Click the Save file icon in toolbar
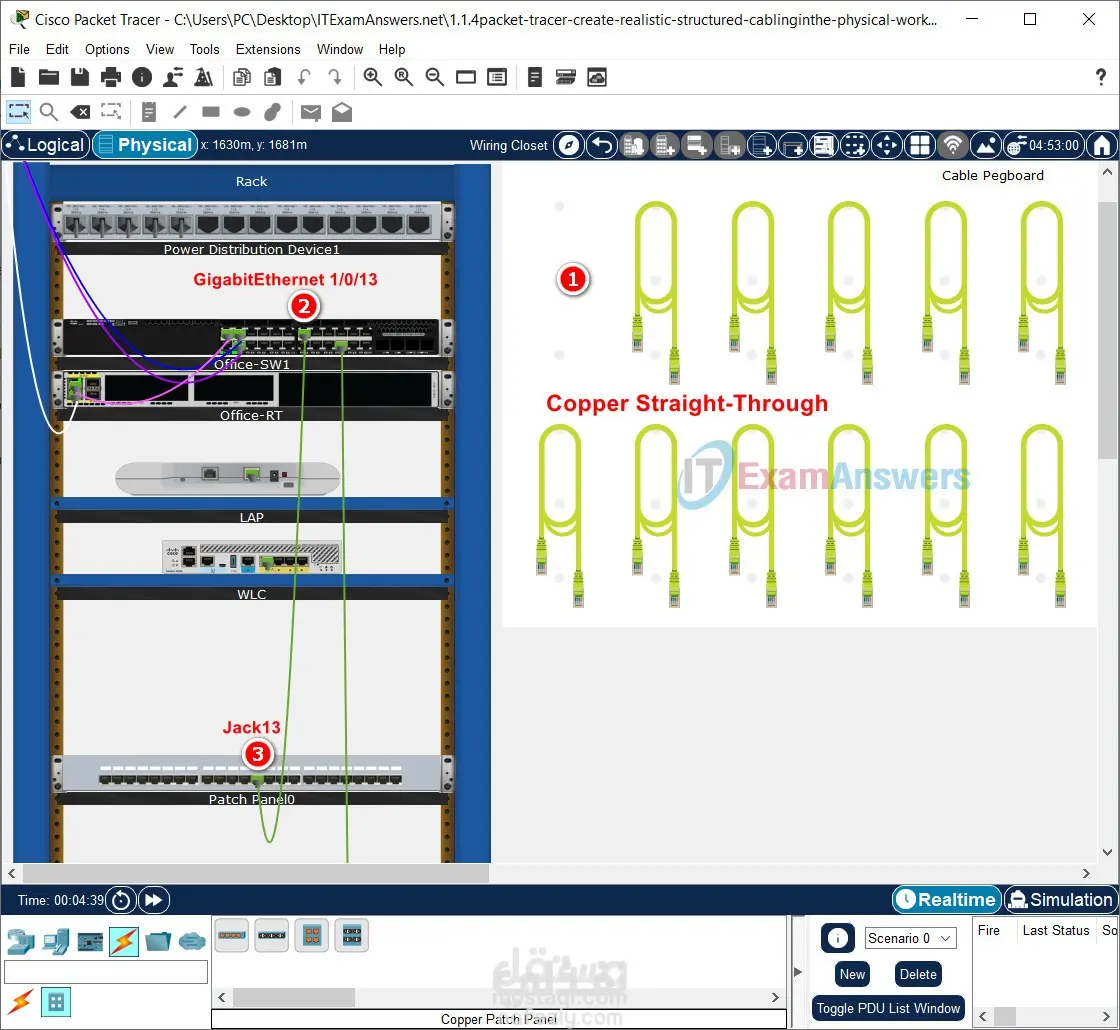1120x1030 pixels. (80, 77)
